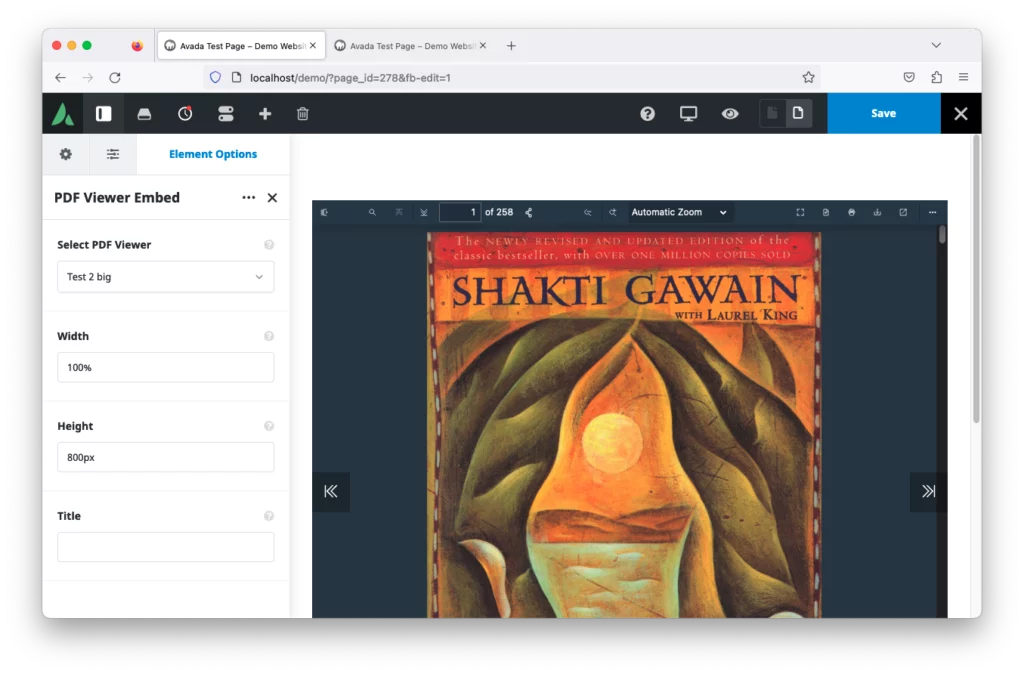The height and width of the screenshot is (674, 1024).
Task: Jump to first page with left arrow overlay
Action: point(330,491)
